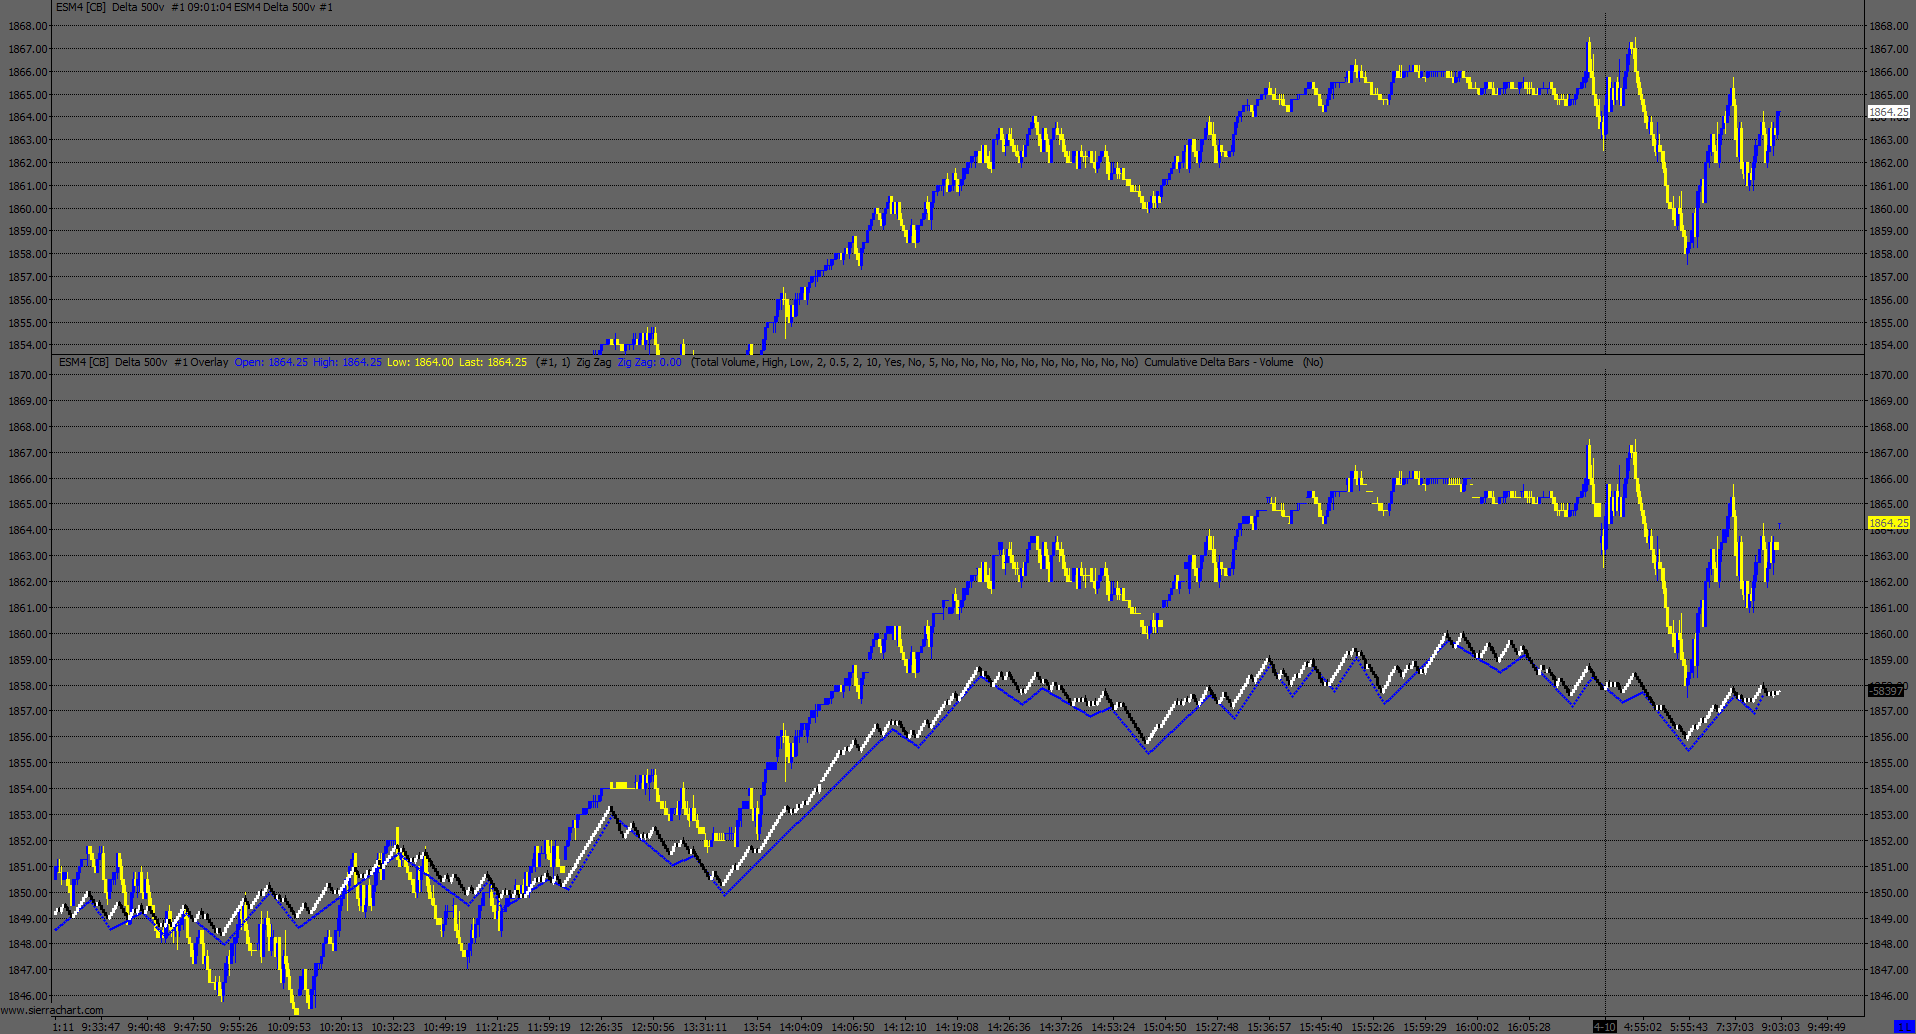Click the 1870.00 price on lower right scale
The image size is (1916, 1034).
1888,375
